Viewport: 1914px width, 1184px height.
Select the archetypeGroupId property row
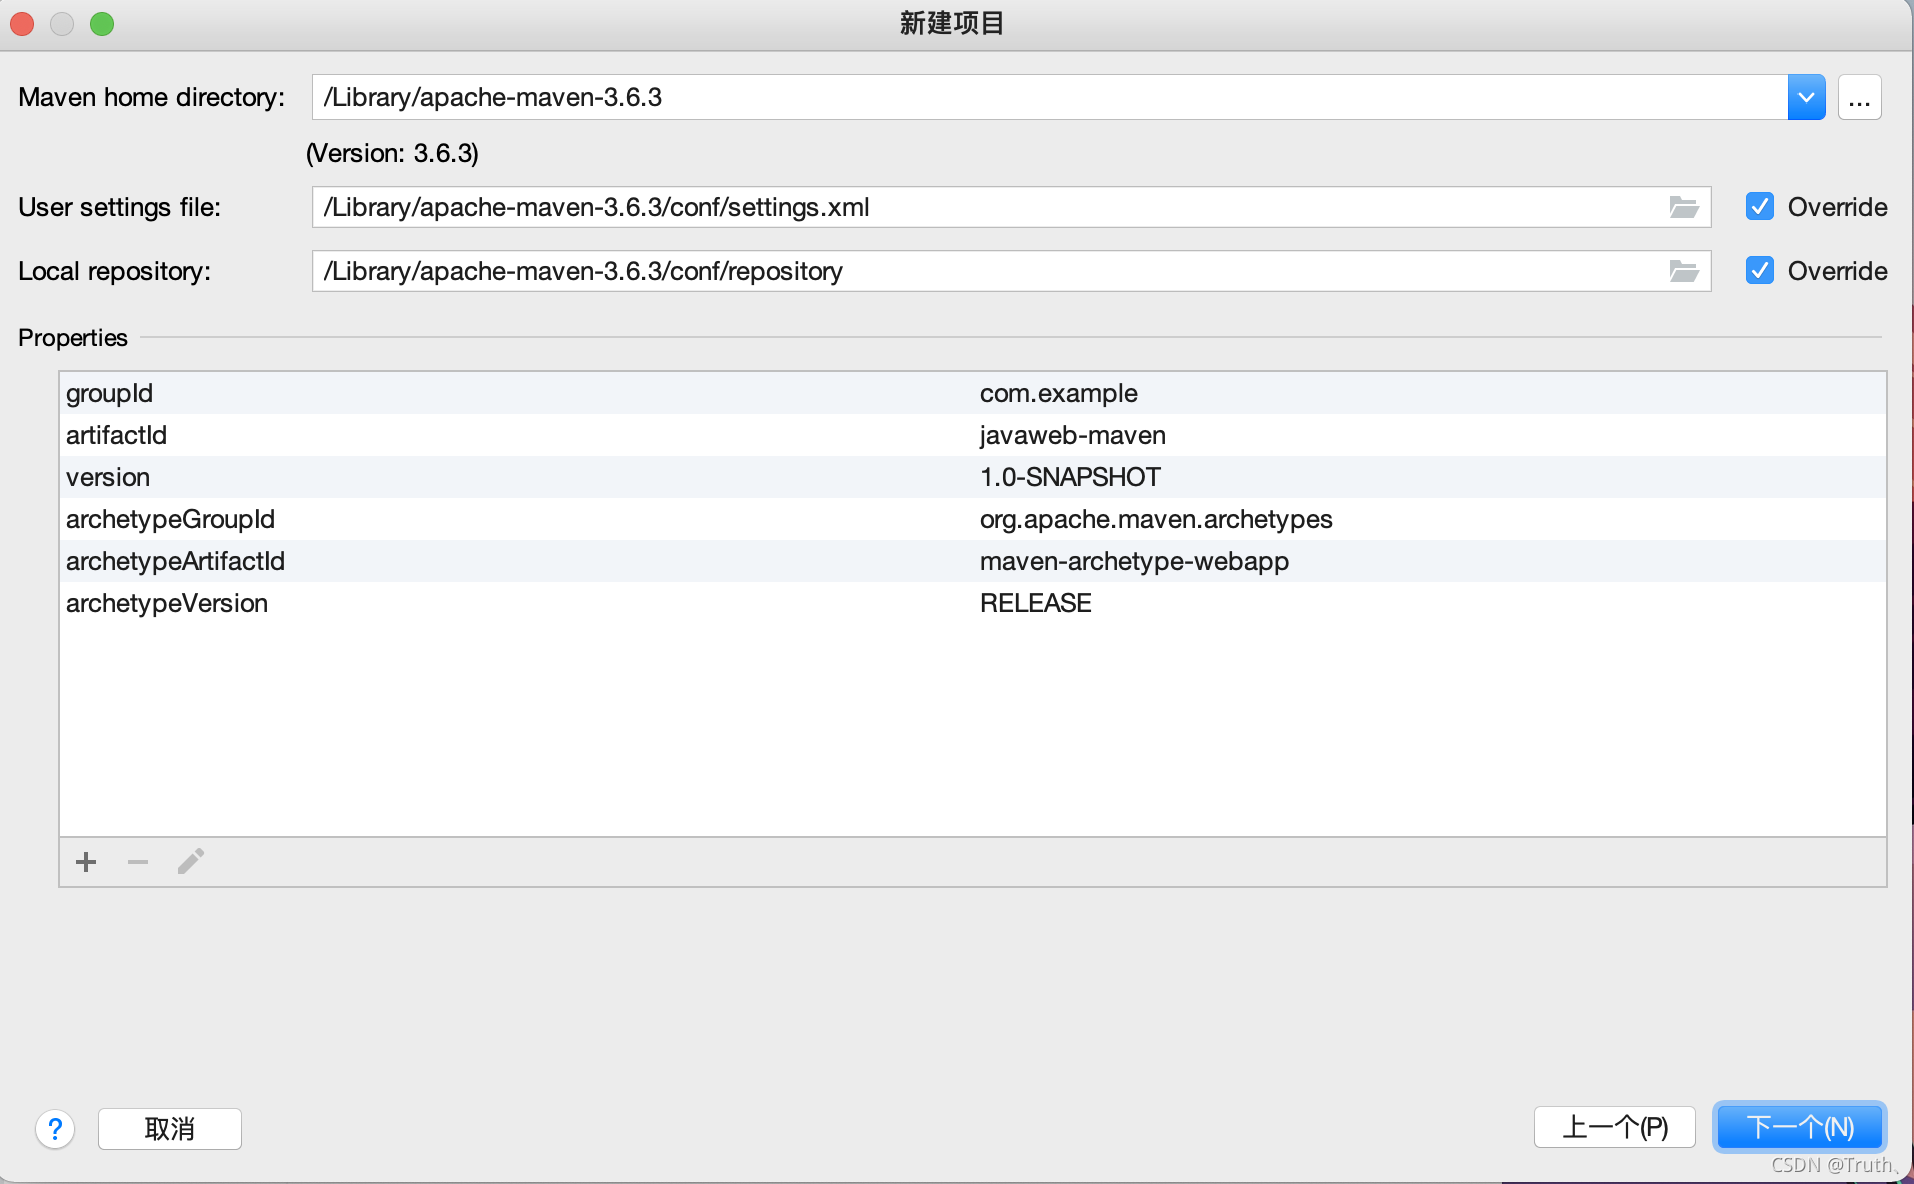point(973,519)
